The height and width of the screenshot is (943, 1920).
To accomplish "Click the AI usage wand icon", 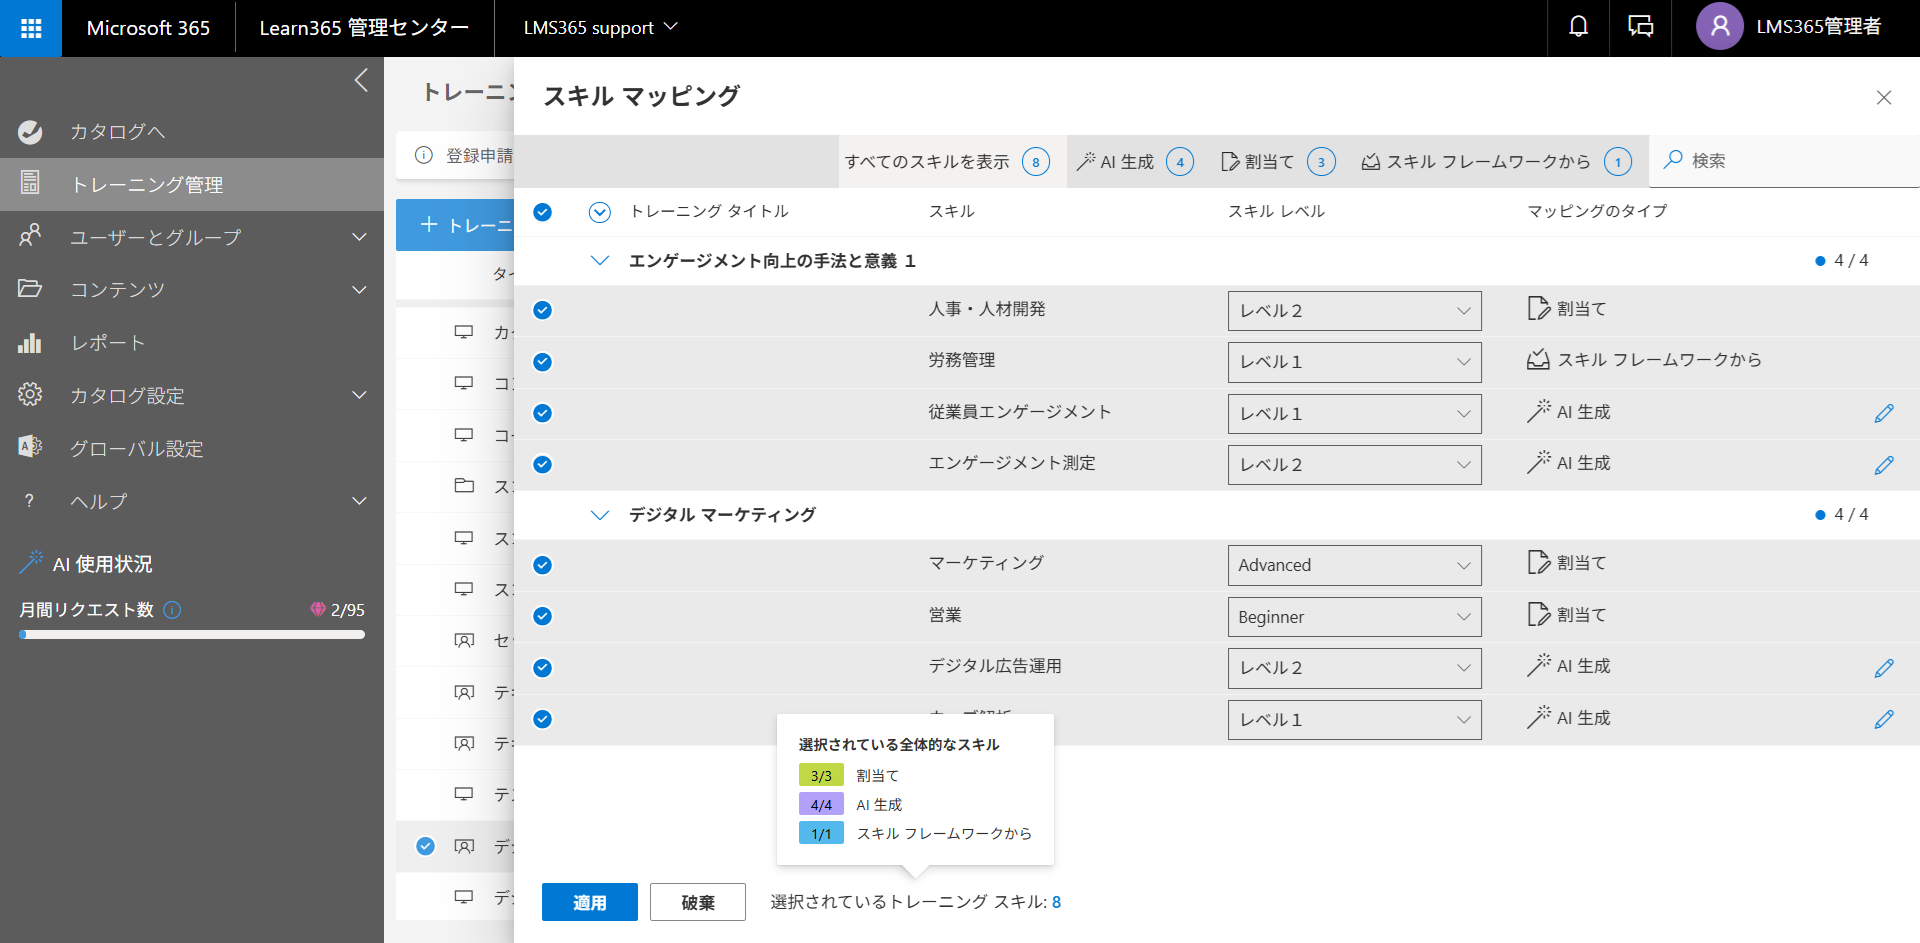I will (x=31, y=563).
